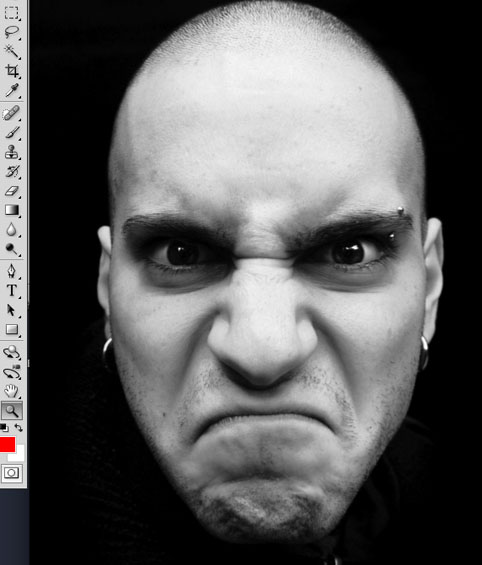The height and width of the screenshot is (565, 482).
Task: Pick the Eyedropper tool
Action: 12,90
